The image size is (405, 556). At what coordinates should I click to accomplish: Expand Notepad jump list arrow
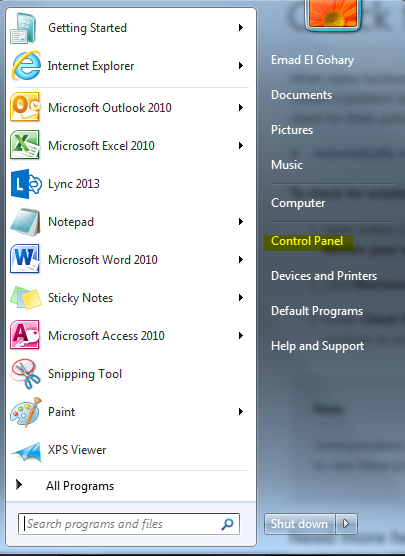(x=241, y=222)
